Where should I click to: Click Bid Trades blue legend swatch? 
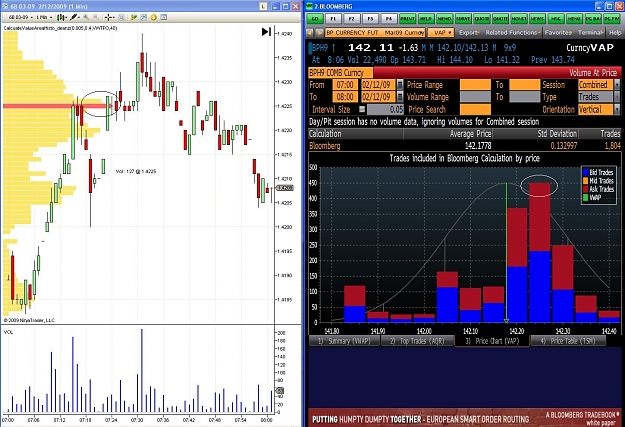pos(586,173)
